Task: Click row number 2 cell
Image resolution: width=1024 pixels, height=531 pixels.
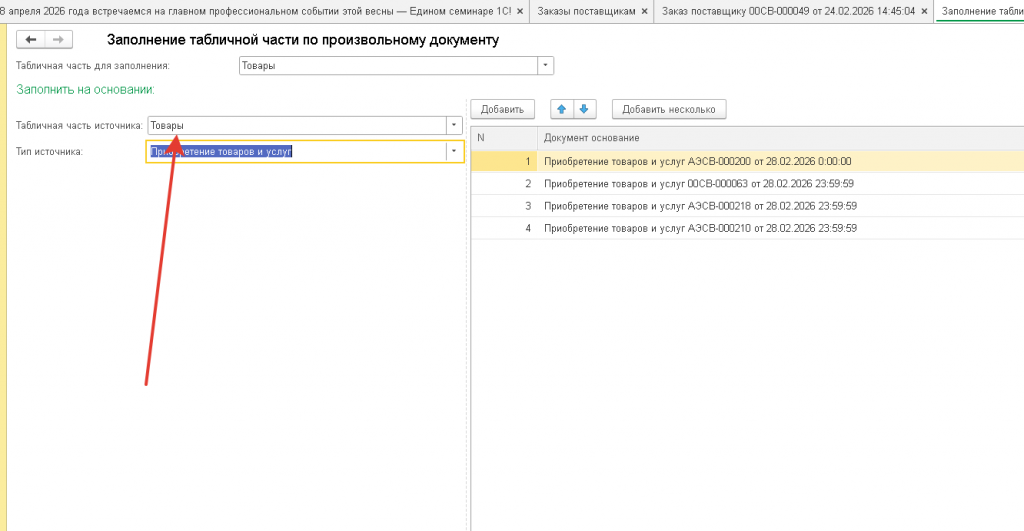Action: point(504,184)
